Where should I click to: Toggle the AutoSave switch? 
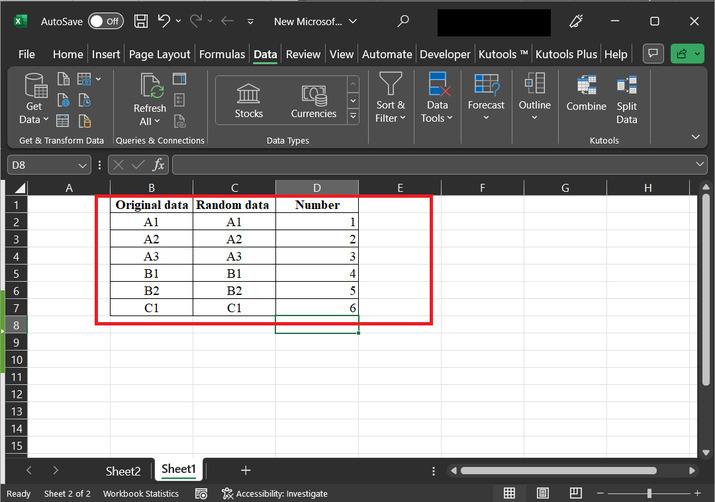click(x=105, y=21)
